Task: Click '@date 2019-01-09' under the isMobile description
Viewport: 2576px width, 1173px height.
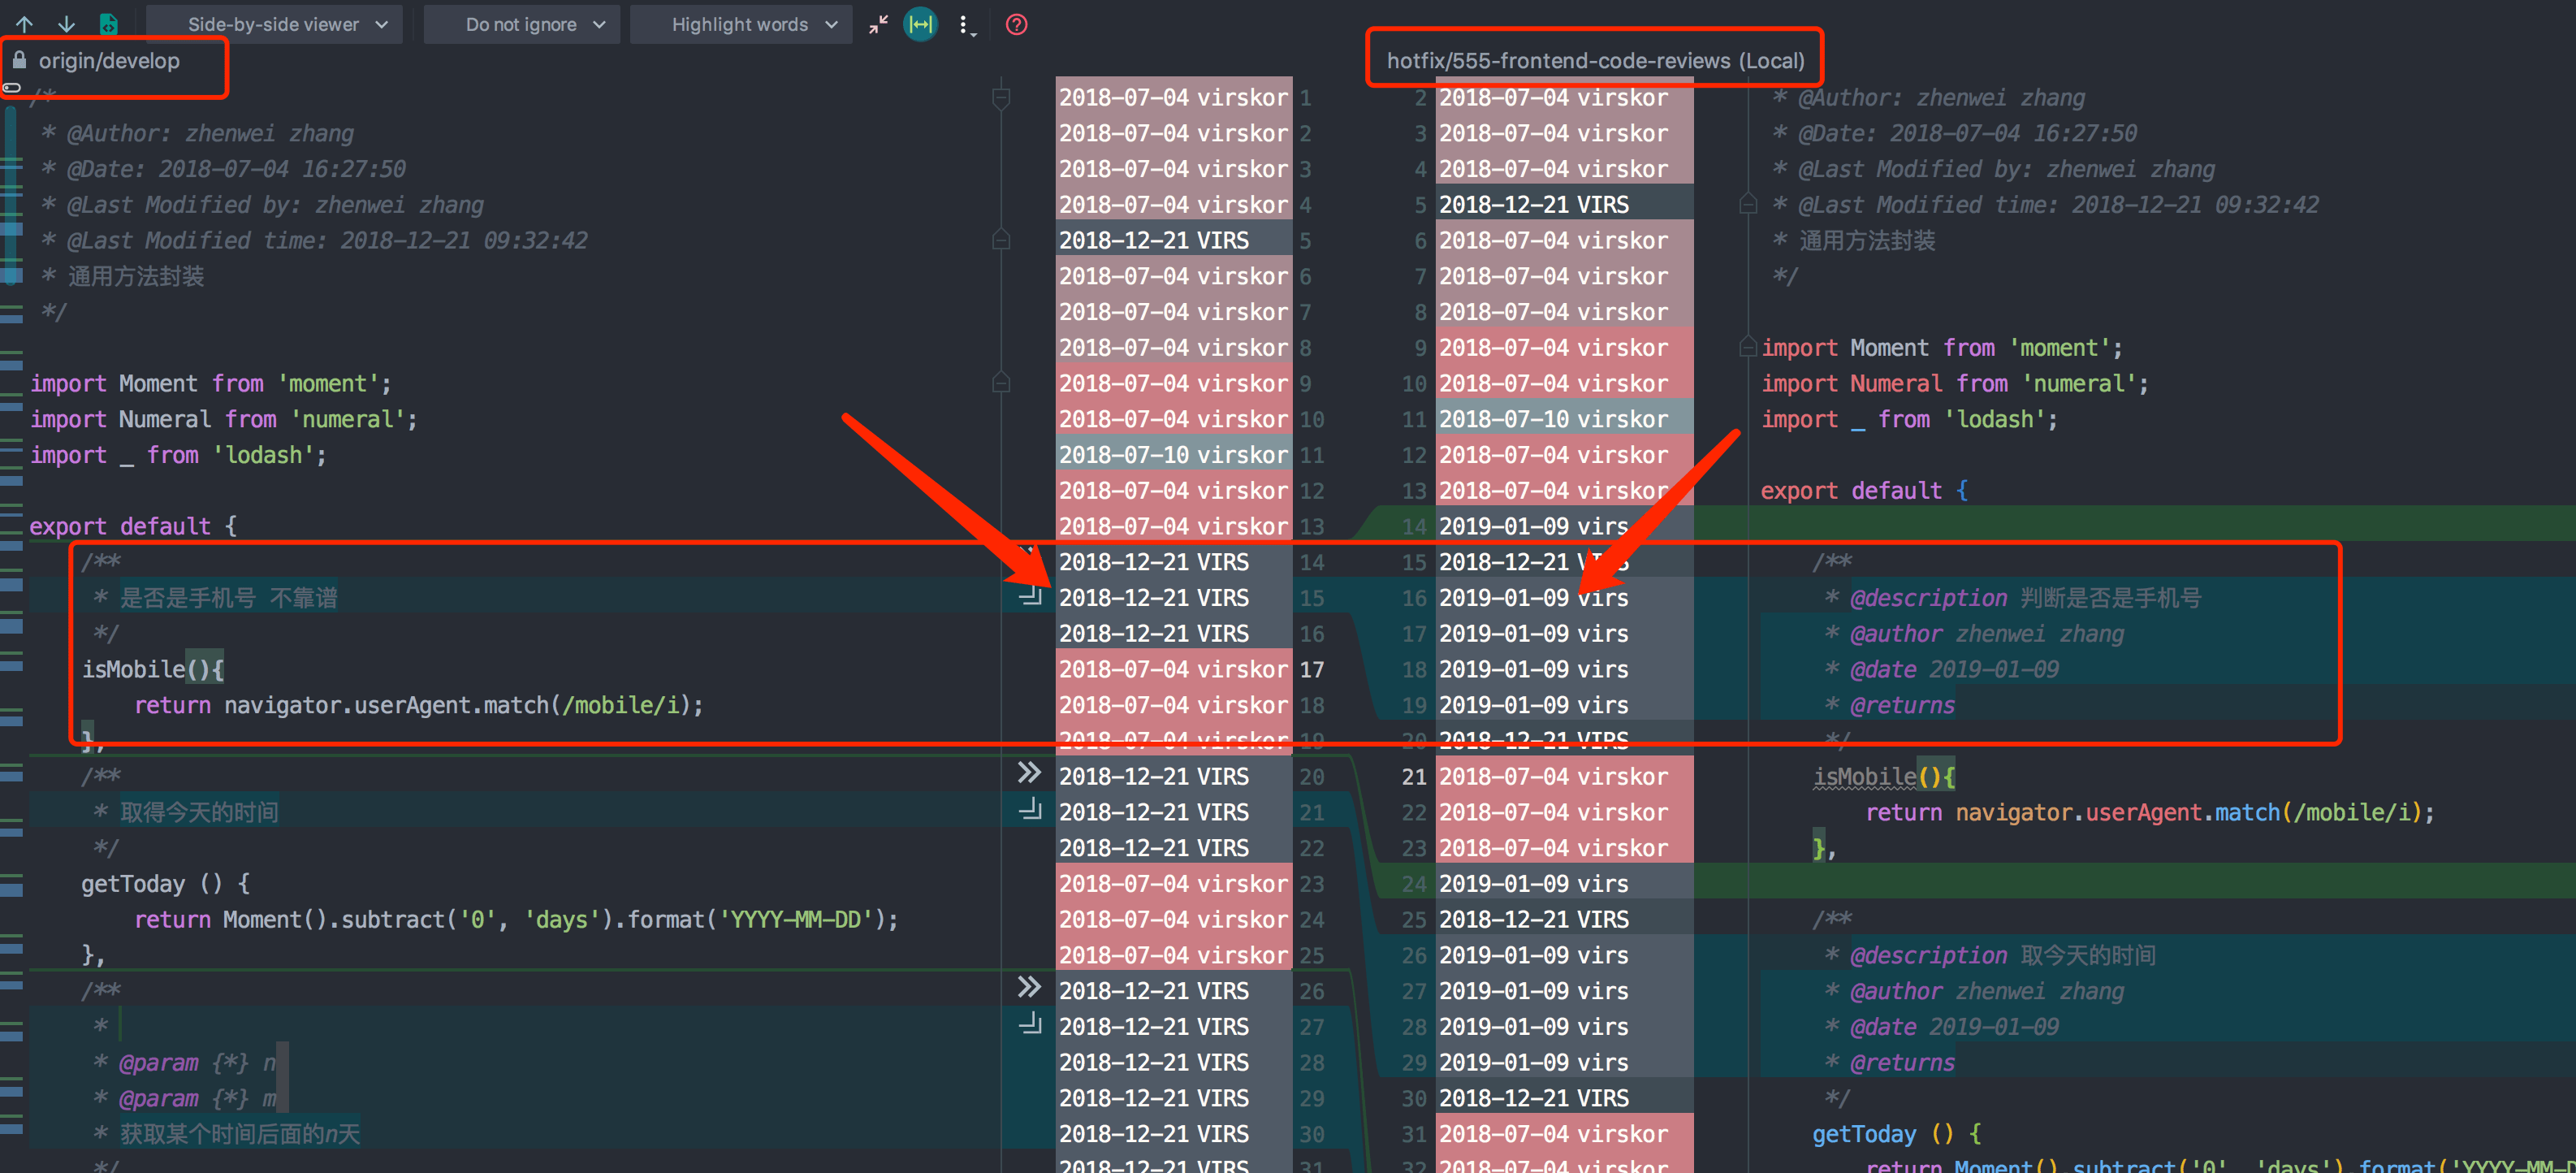Action: coord(1954,669)
